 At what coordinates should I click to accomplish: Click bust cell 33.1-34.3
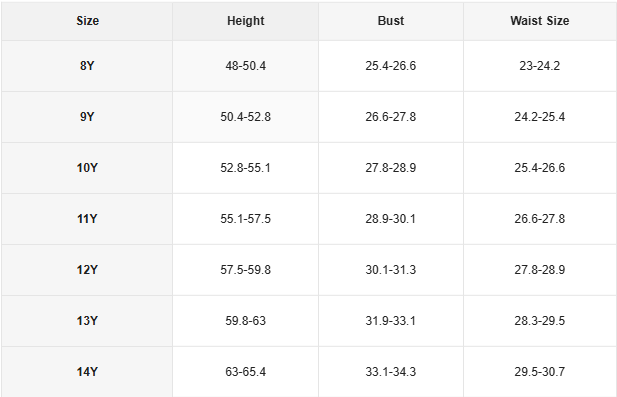(391, 372)
